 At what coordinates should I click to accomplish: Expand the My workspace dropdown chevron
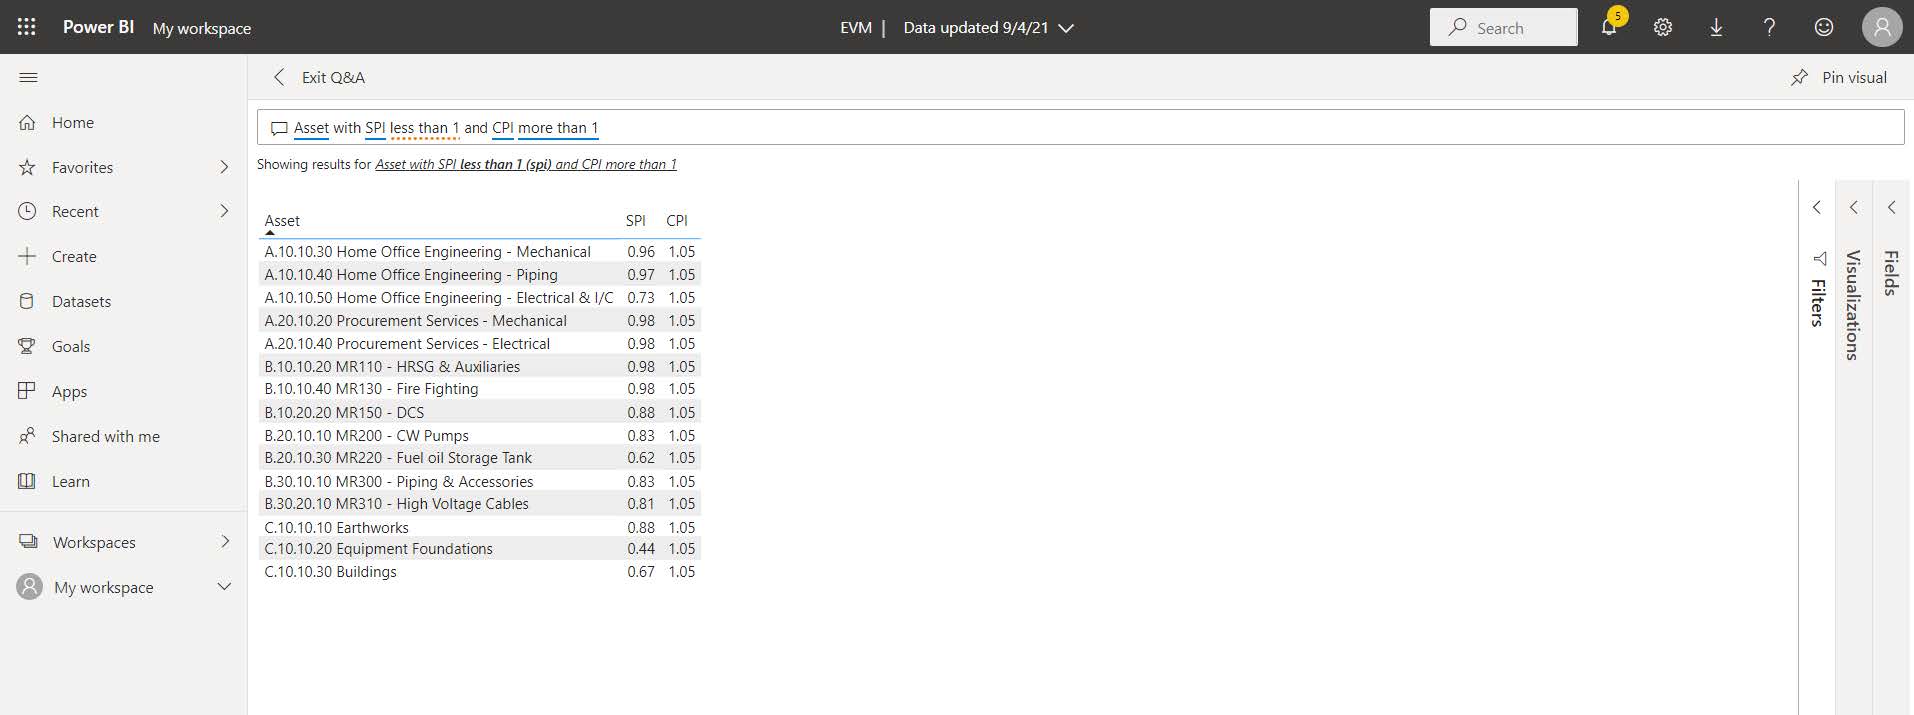click(x=224, y=587)
